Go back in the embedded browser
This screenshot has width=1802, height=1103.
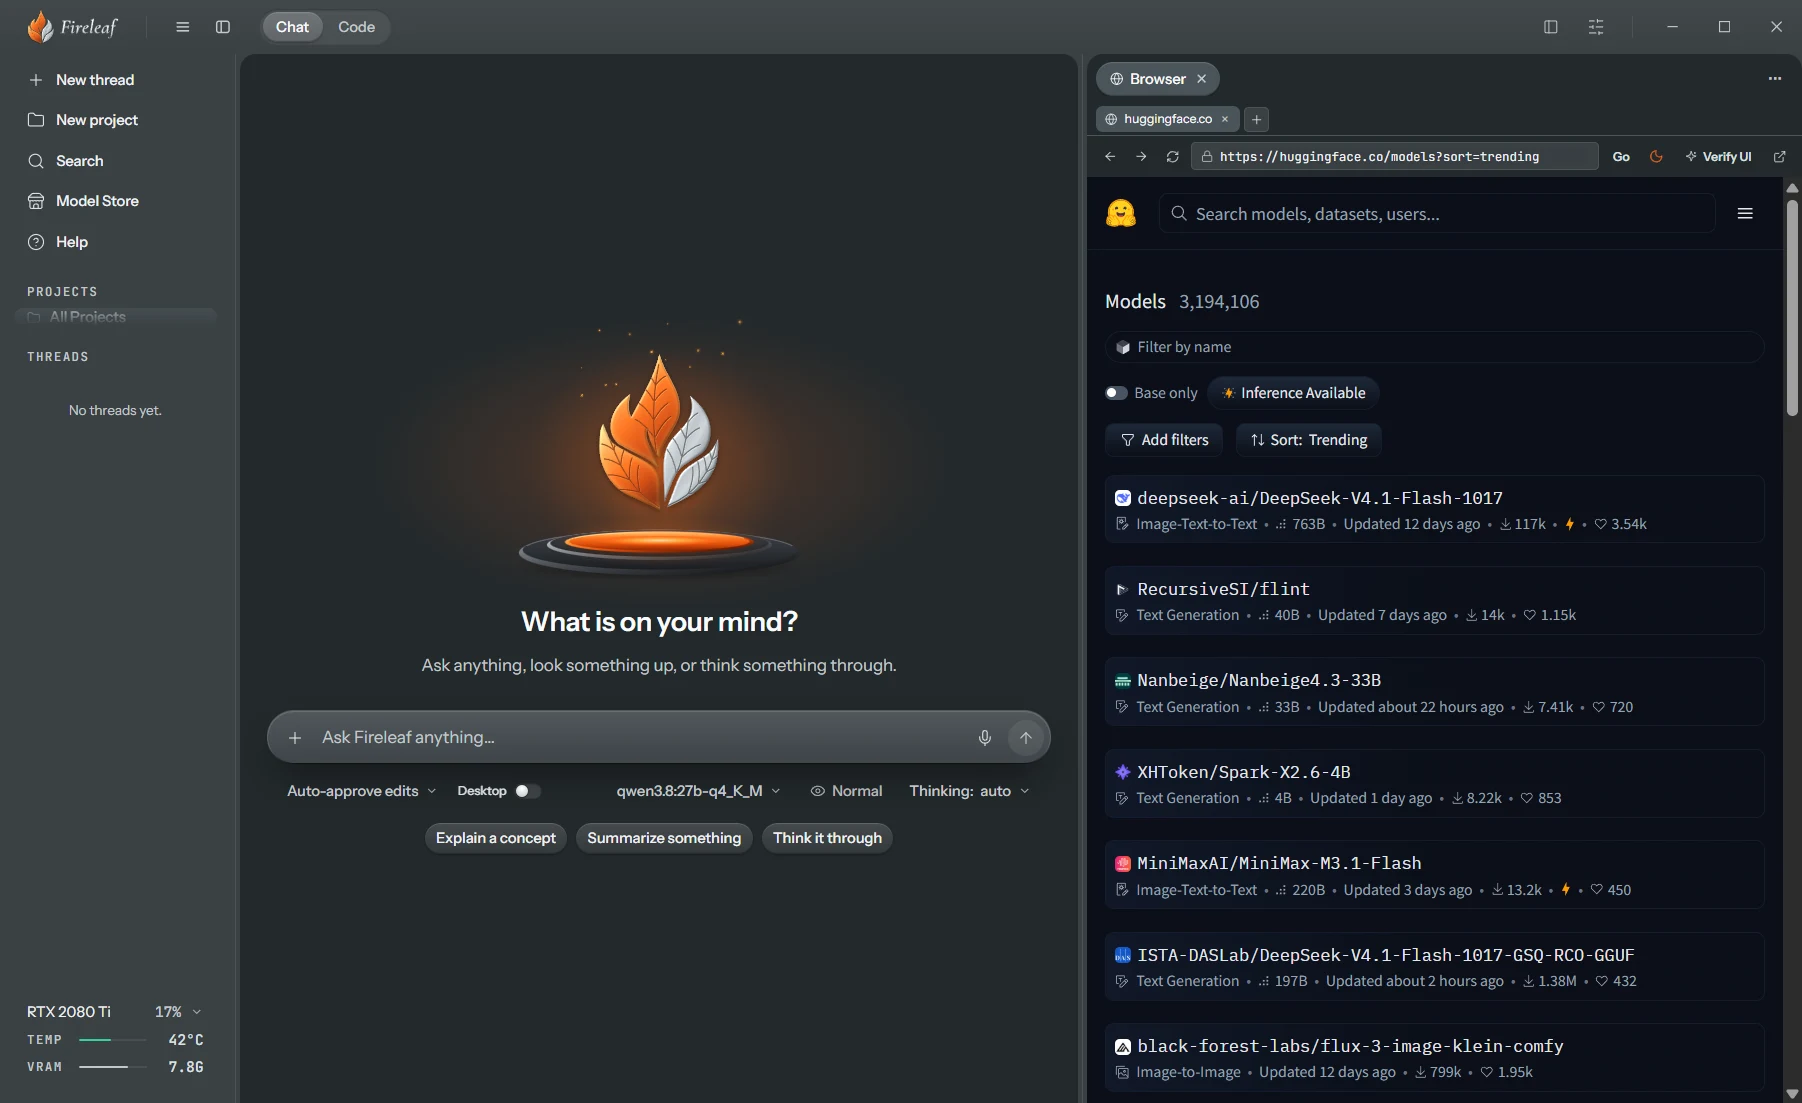[x=1110, y=157]
